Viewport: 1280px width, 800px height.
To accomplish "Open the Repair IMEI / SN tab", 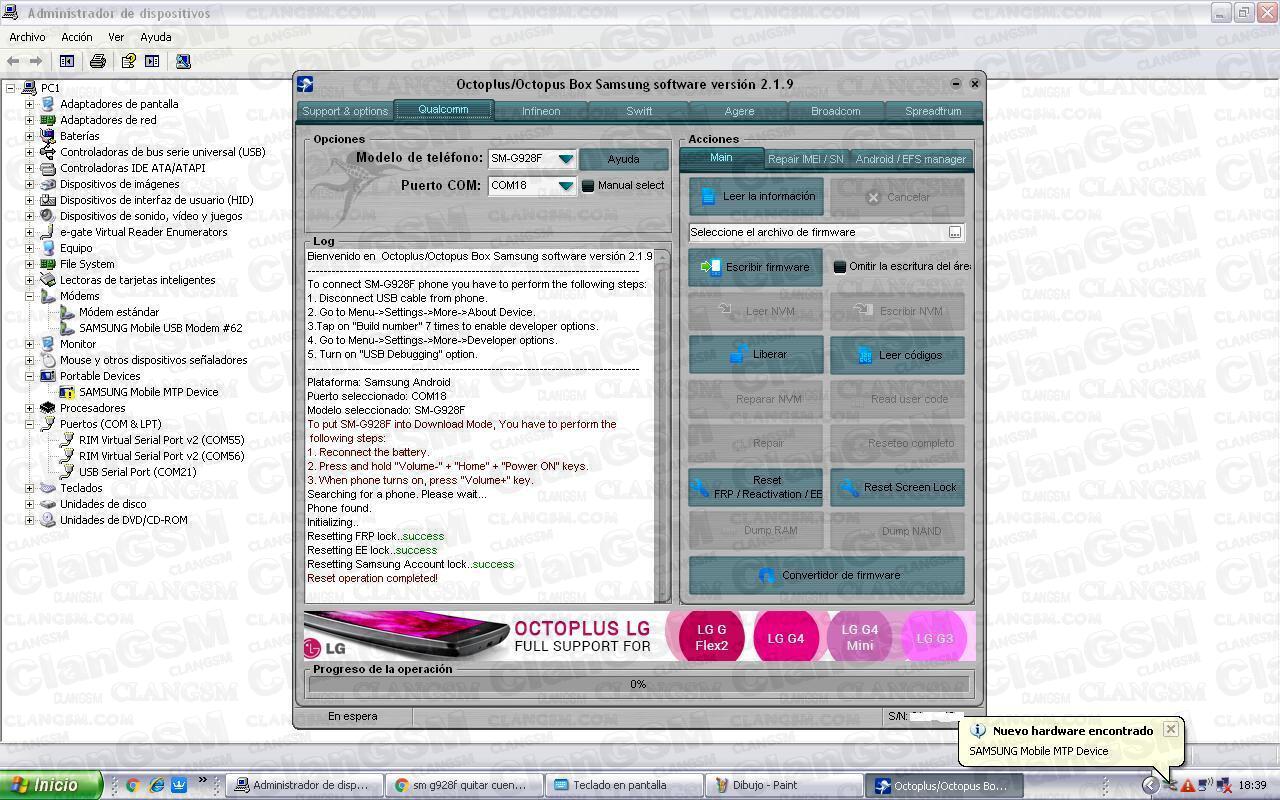I will 806,159.
